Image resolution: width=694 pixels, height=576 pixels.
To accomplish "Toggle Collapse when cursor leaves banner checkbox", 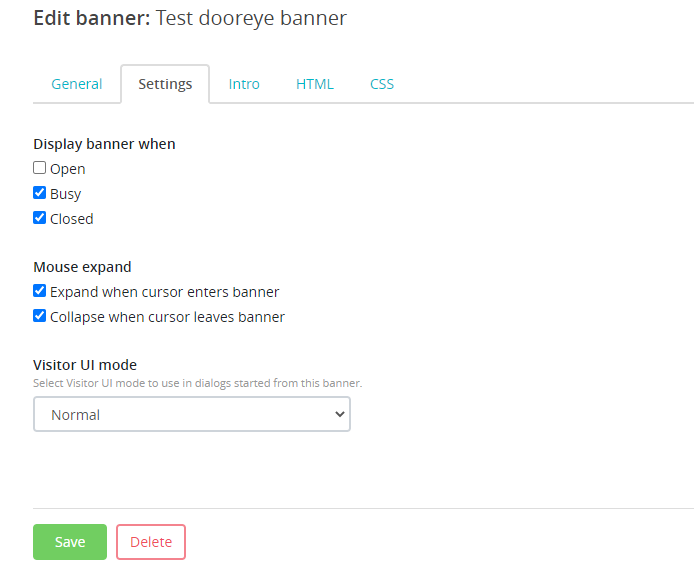I will (x=40, y=316).
